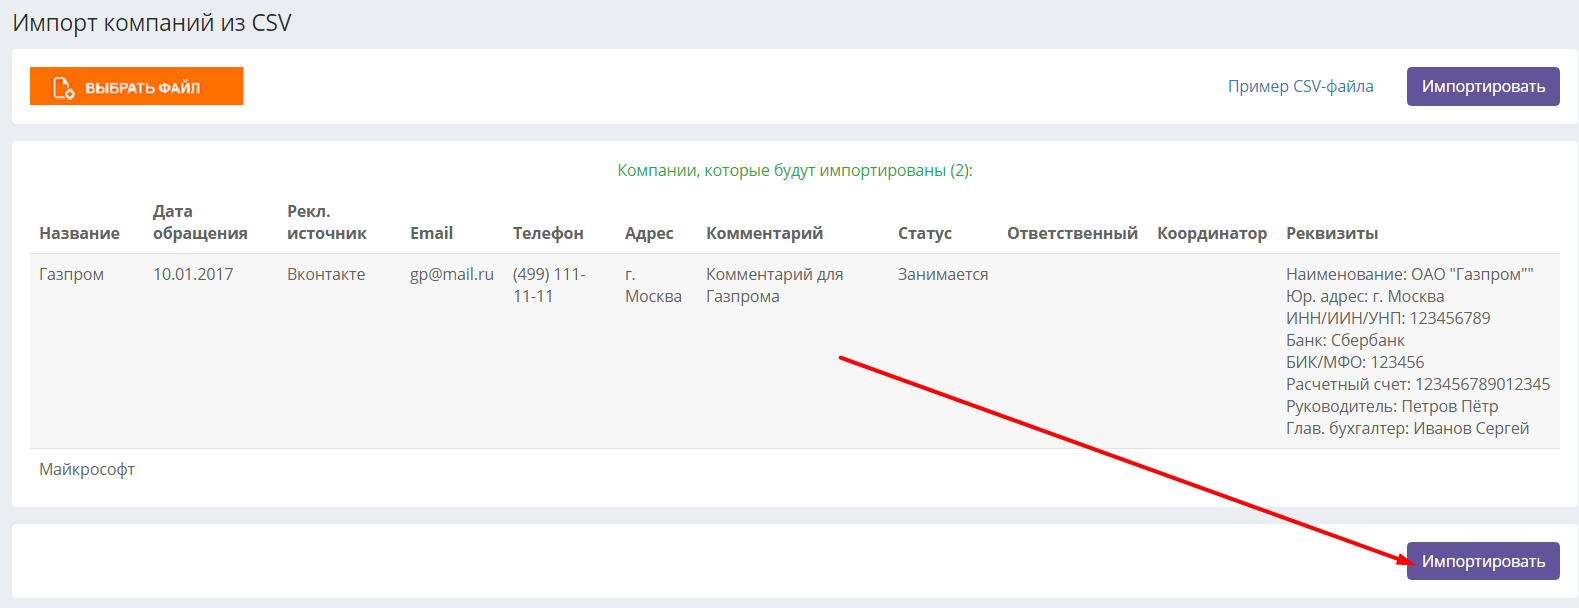Click the 'Импорт компаний из CSV' page title
This screenshot has width=1579, height=608.
[152, 23]
